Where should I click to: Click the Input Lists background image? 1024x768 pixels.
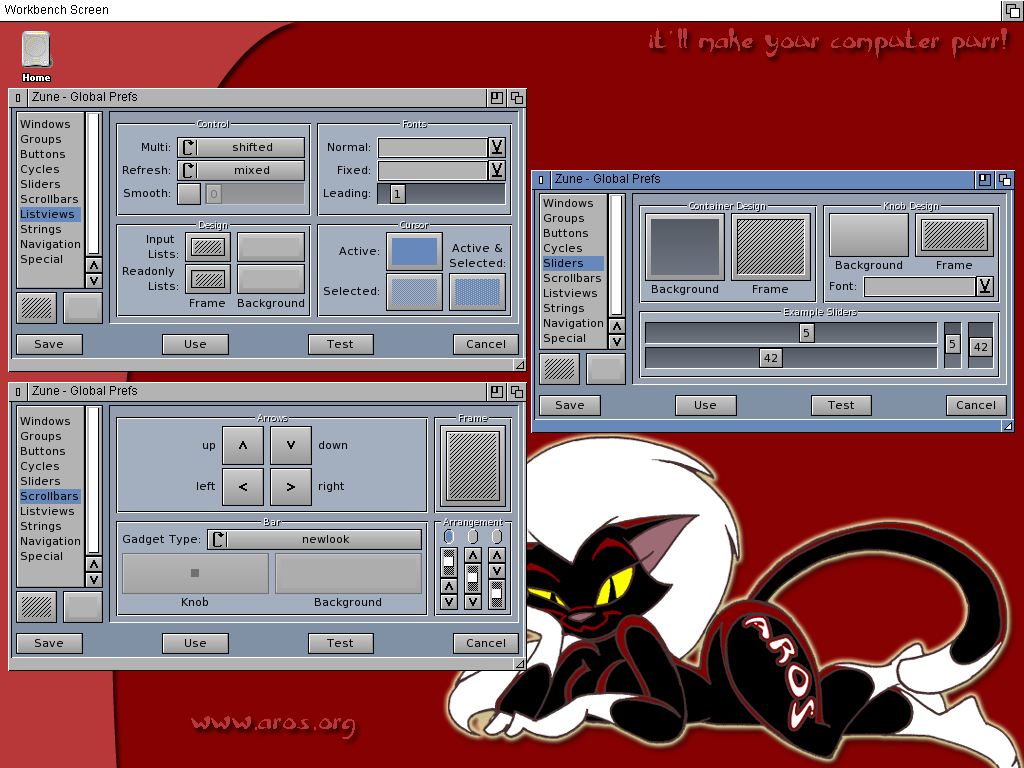pyautogui.click(x=271, y=247)
